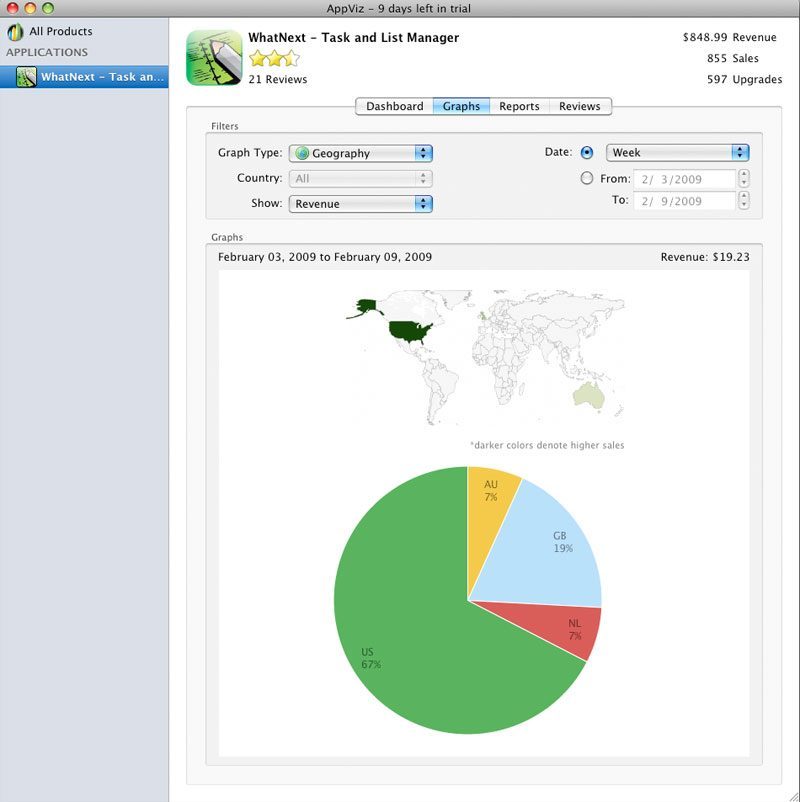Select the From date range radio button
The height and width of the screenshot is (802, 800).
pyautogui.click(x=587, y=179)
